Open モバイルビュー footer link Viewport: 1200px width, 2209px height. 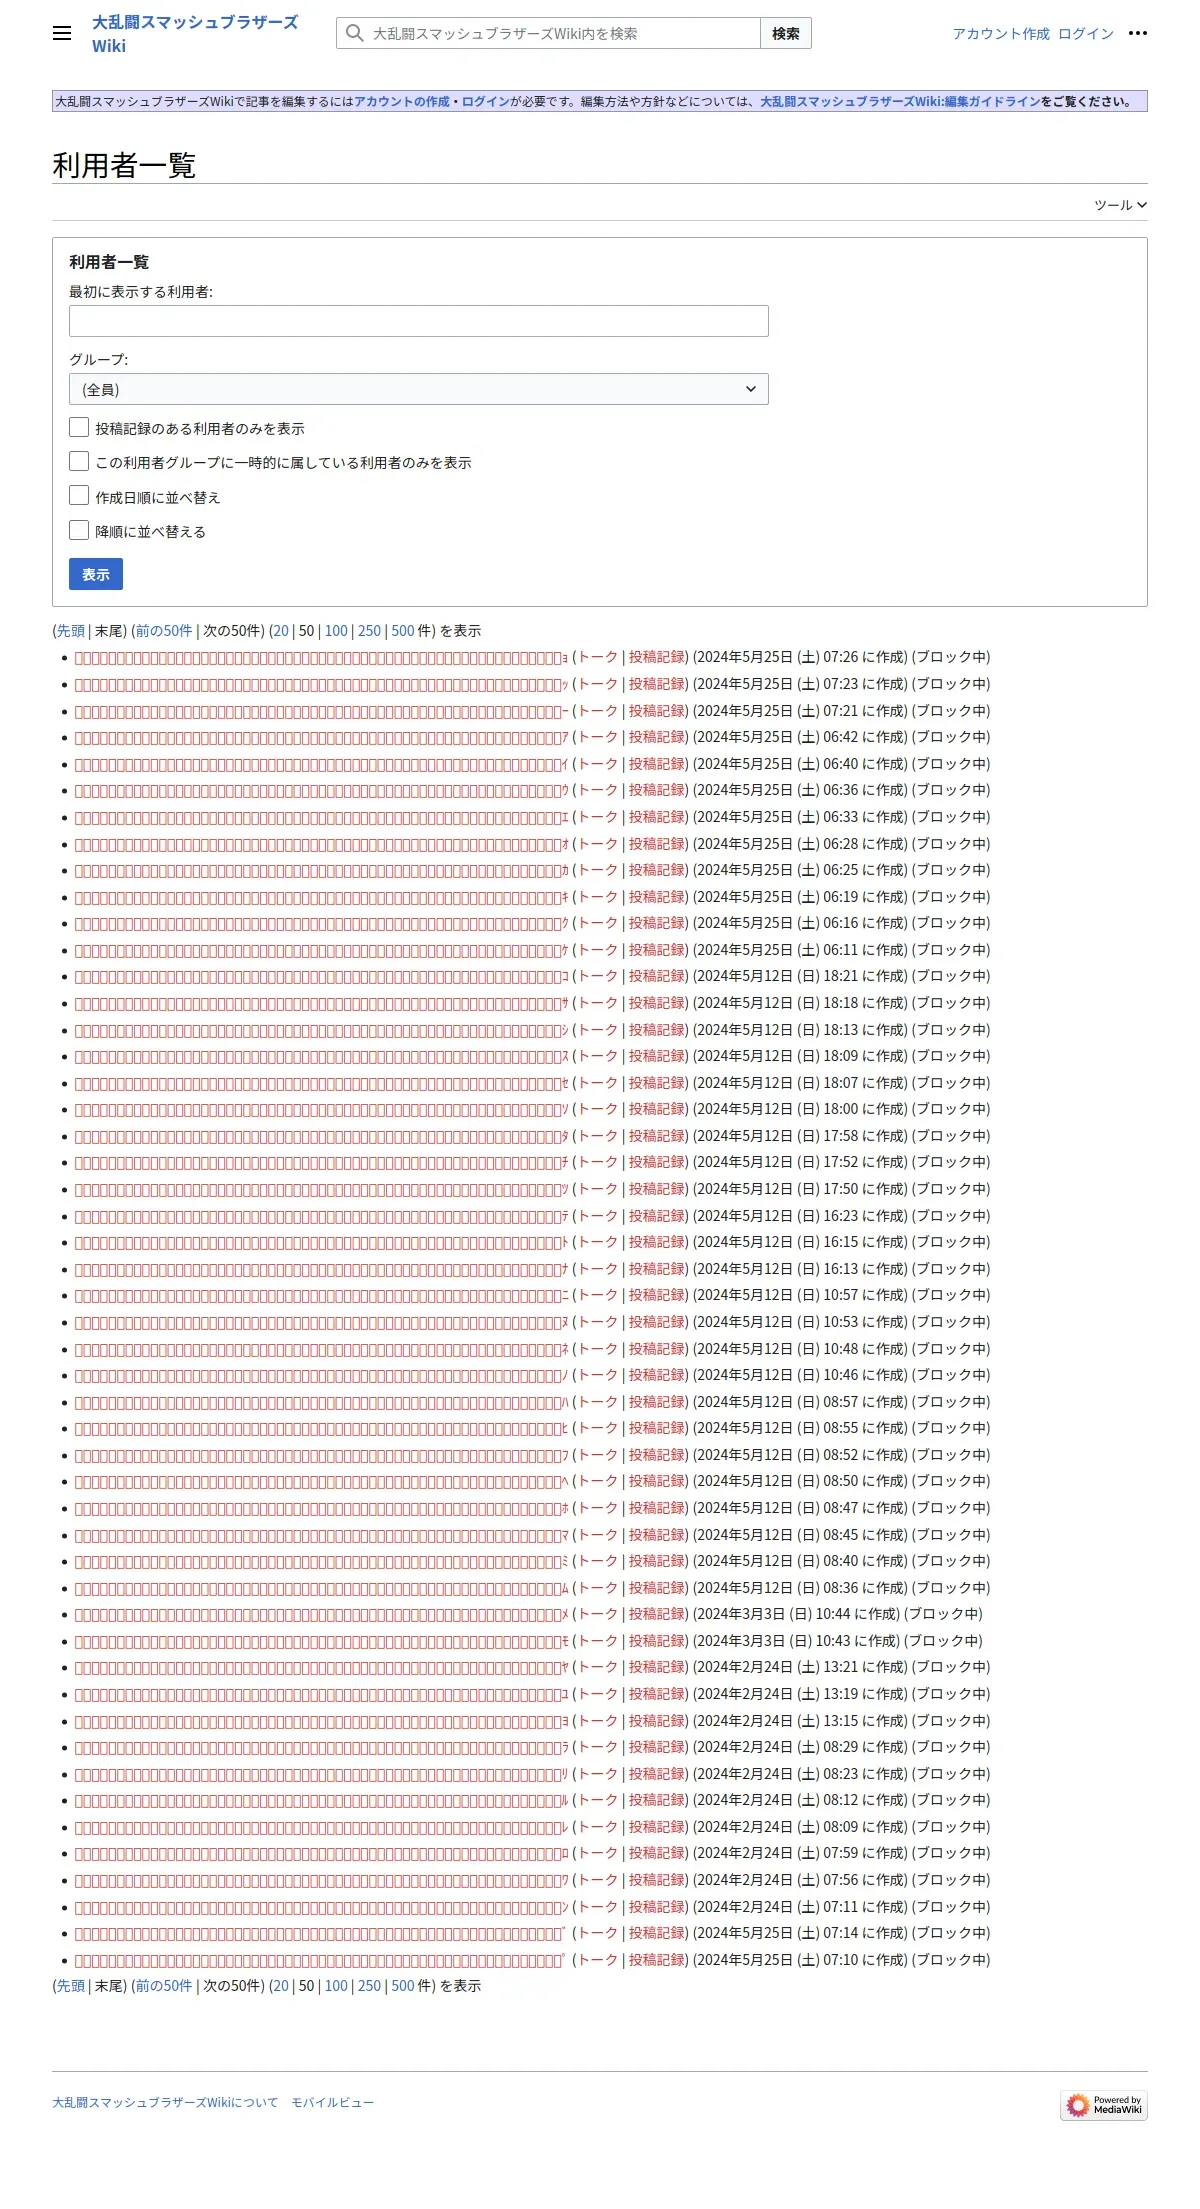332,2103
